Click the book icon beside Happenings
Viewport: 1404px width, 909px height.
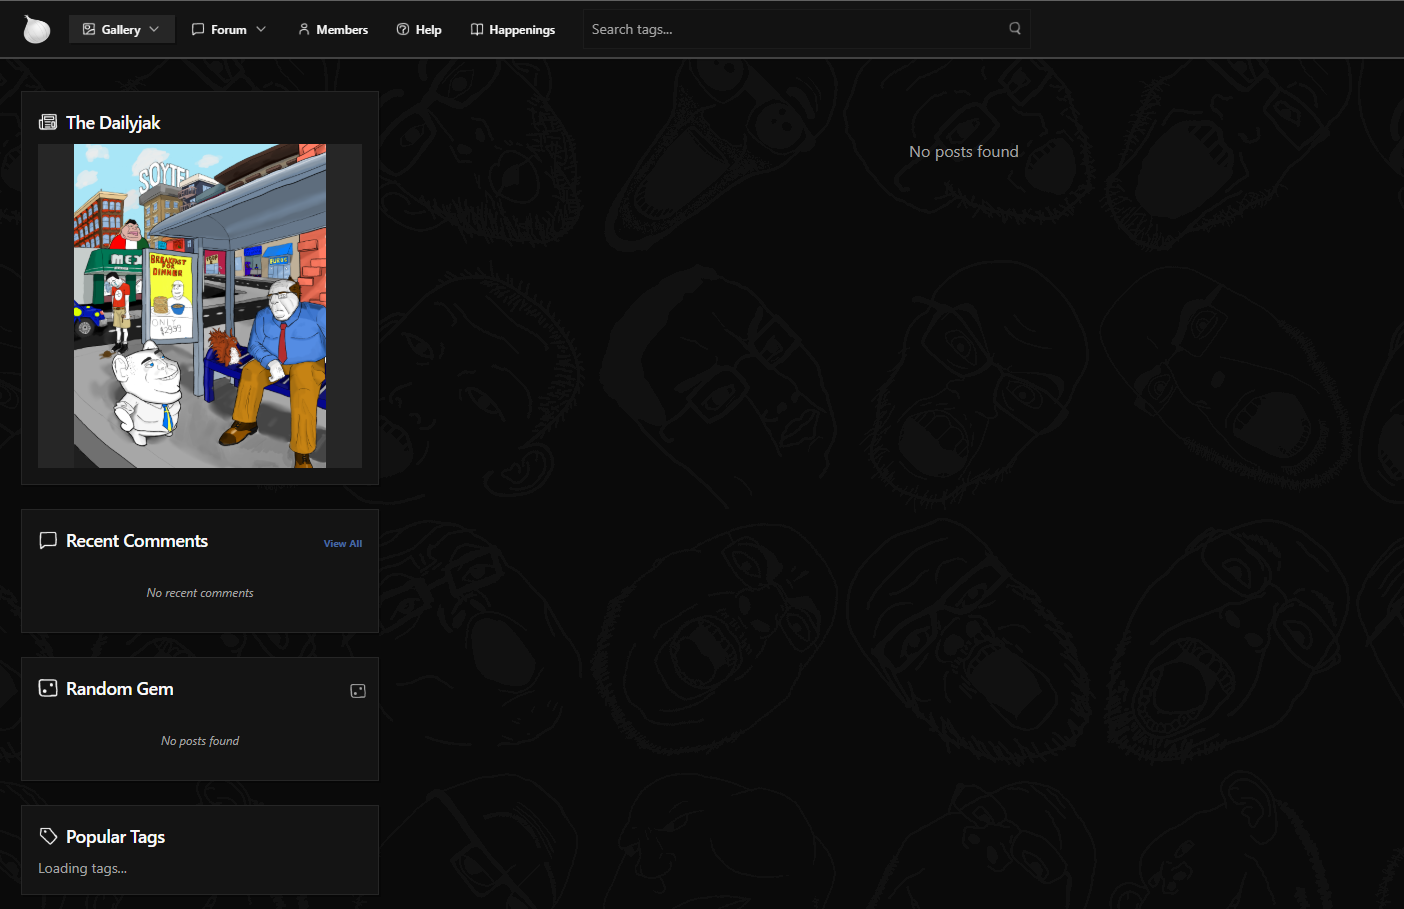pos(477,30)
